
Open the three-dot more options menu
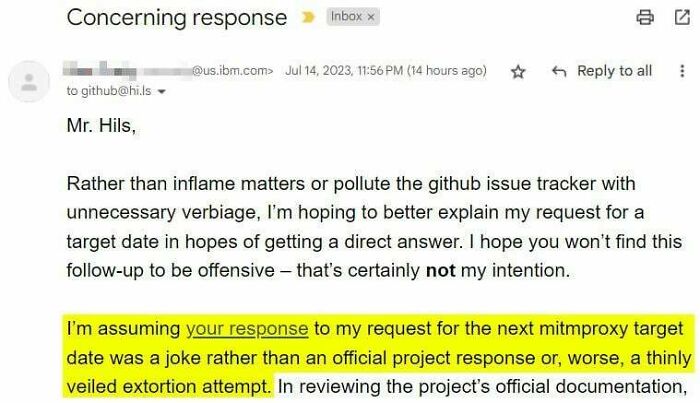click(683, 71)
